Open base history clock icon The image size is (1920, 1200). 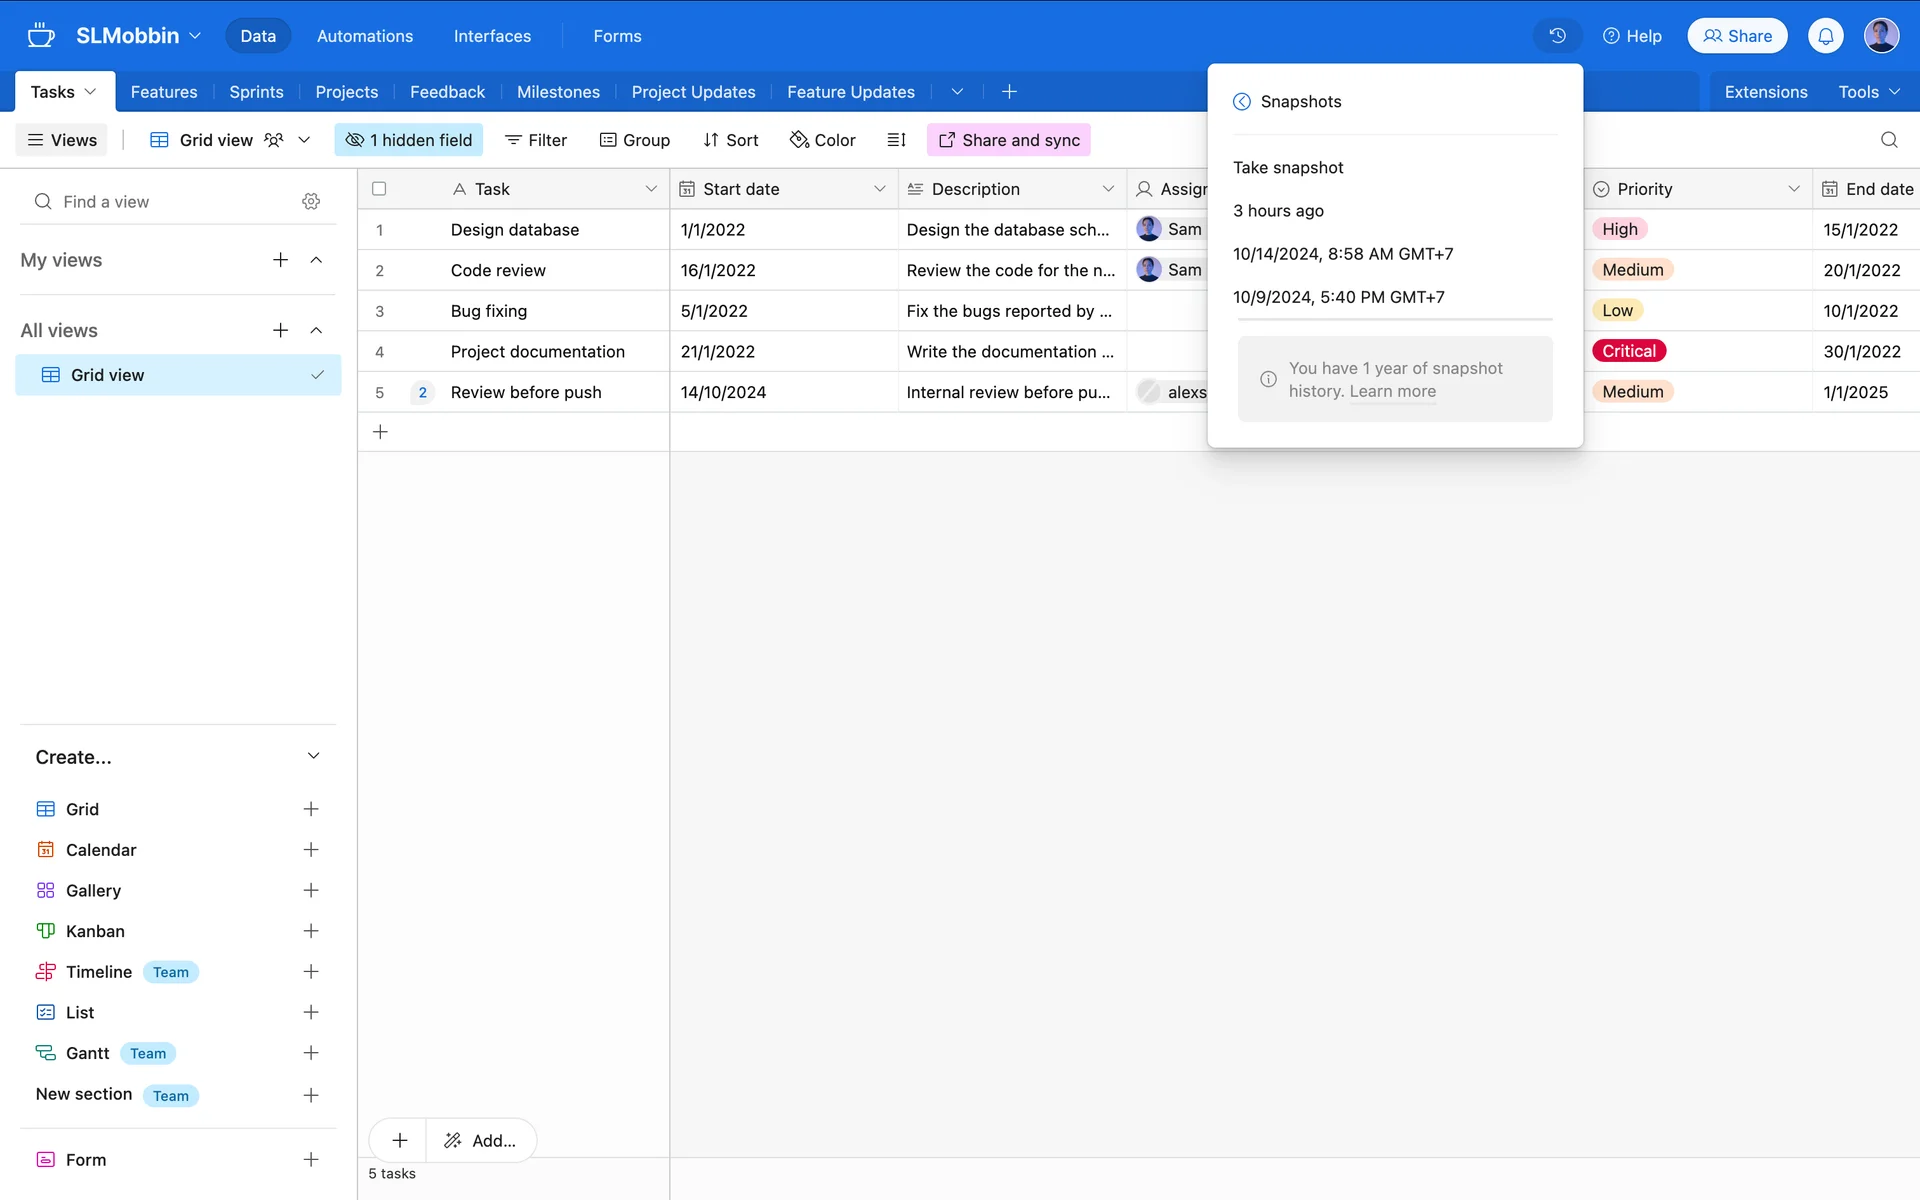(x=1557, y=36)
